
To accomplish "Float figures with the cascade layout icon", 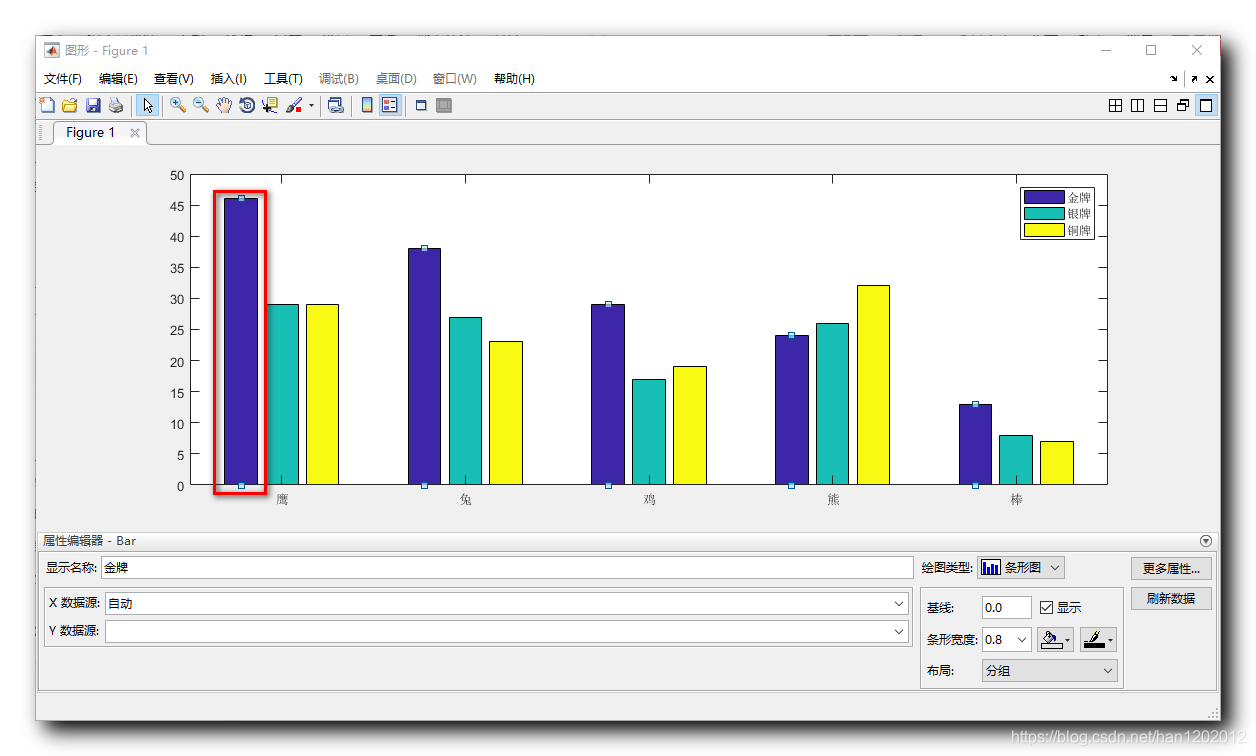I will [1184, 105].
